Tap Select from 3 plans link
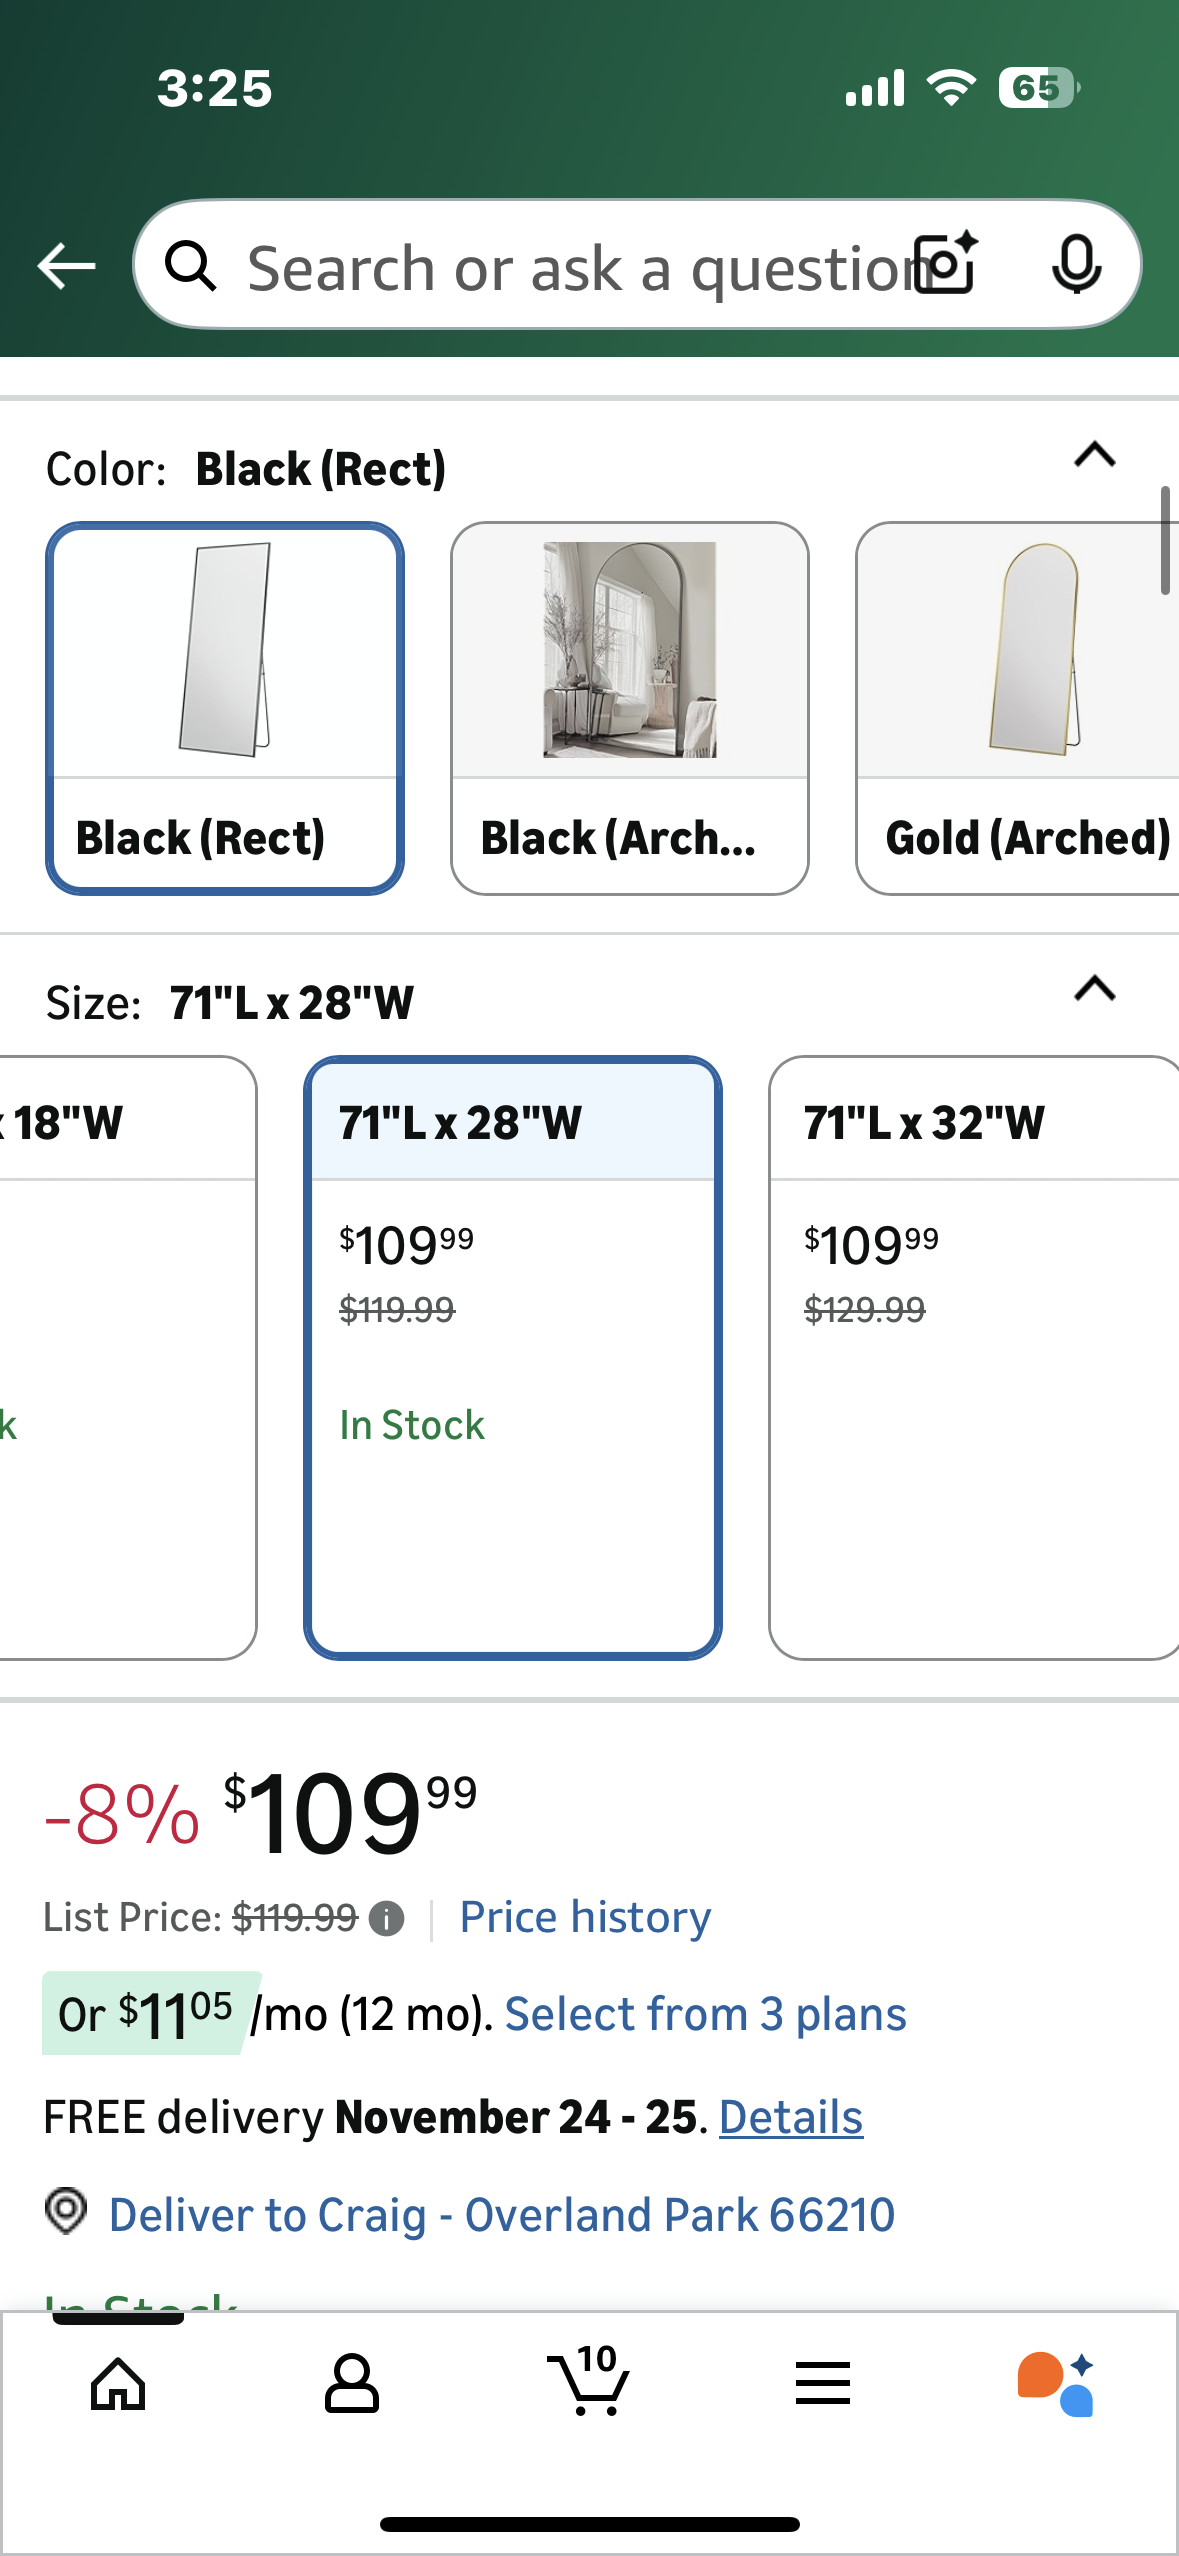This screenshot has width=1179, height=2556. point(705,2014)
